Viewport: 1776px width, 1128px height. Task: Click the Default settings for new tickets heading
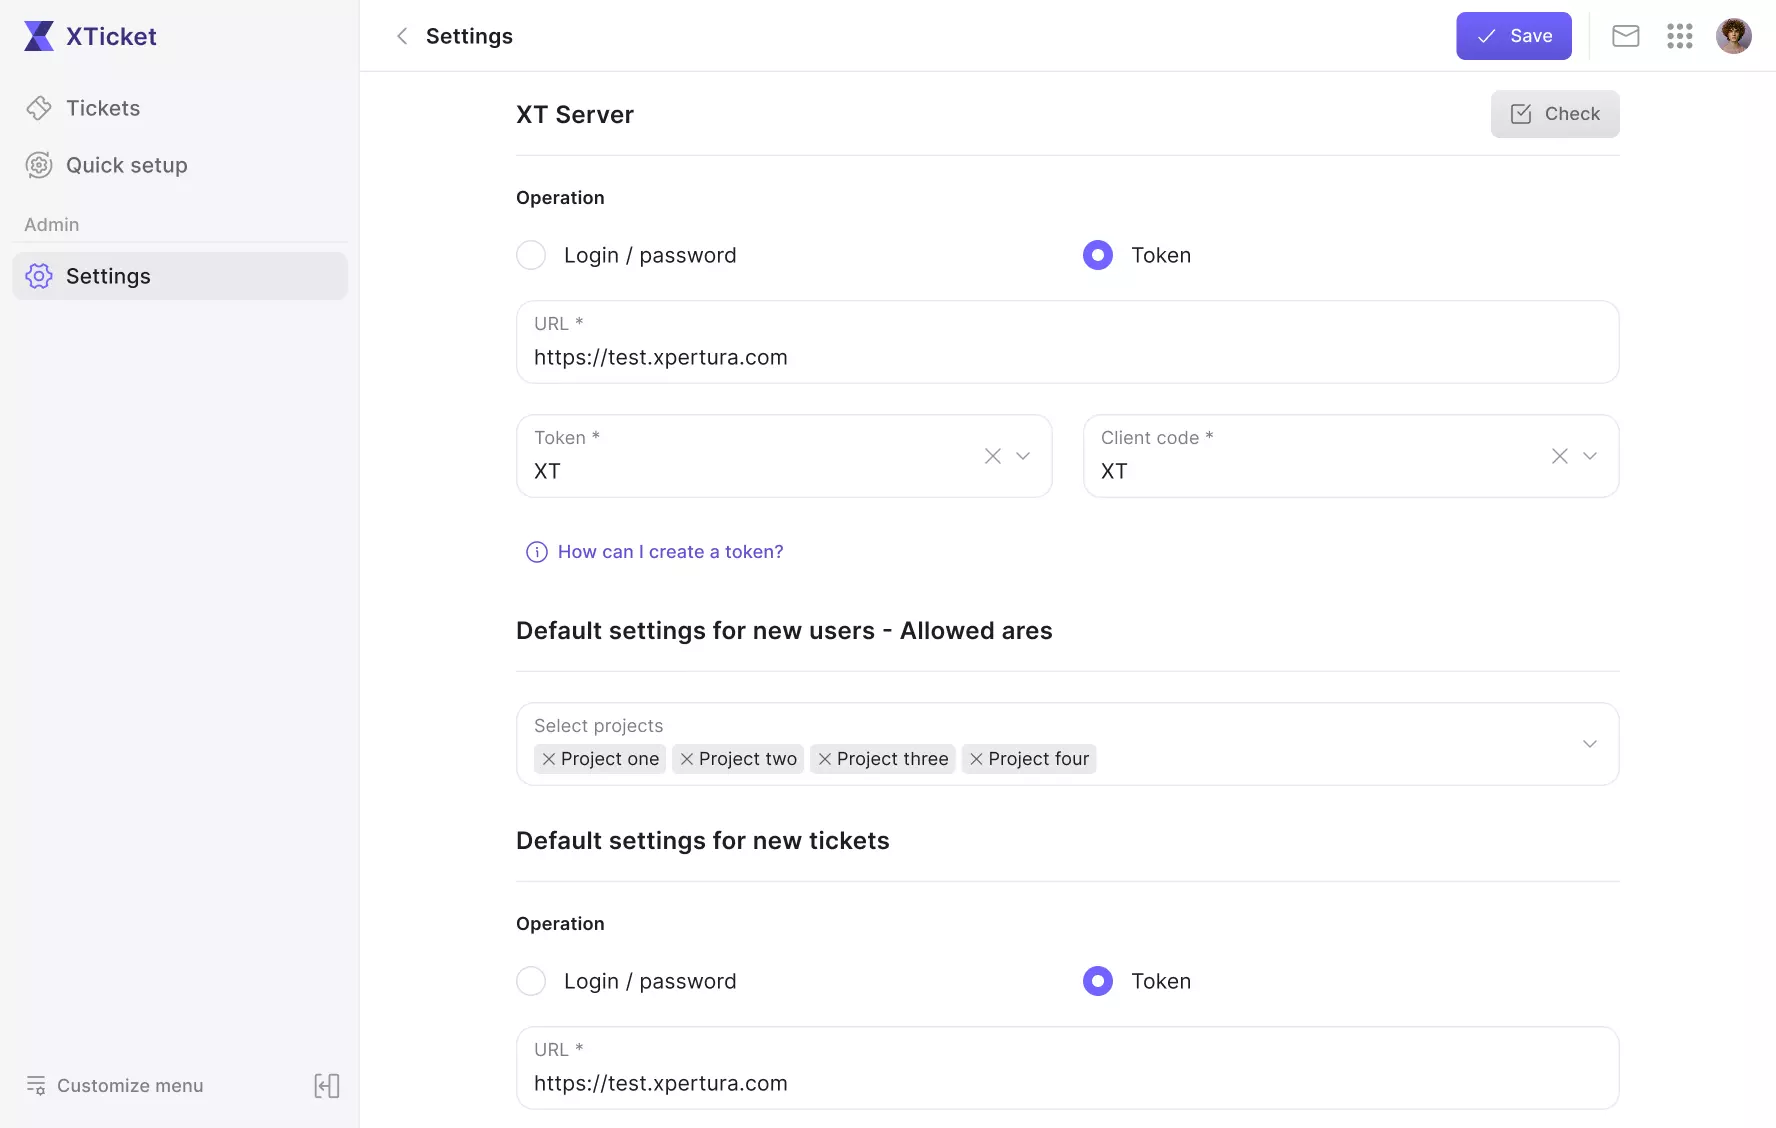(703, 841)
